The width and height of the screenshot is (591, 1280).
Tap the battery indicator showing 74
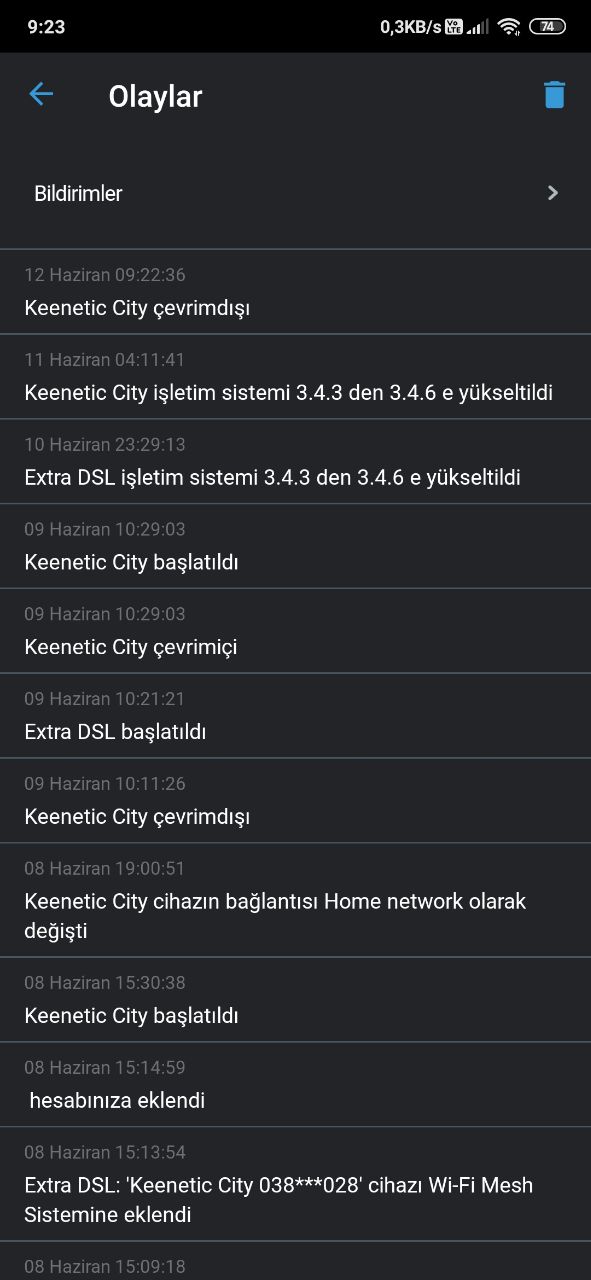coord(547,27)
